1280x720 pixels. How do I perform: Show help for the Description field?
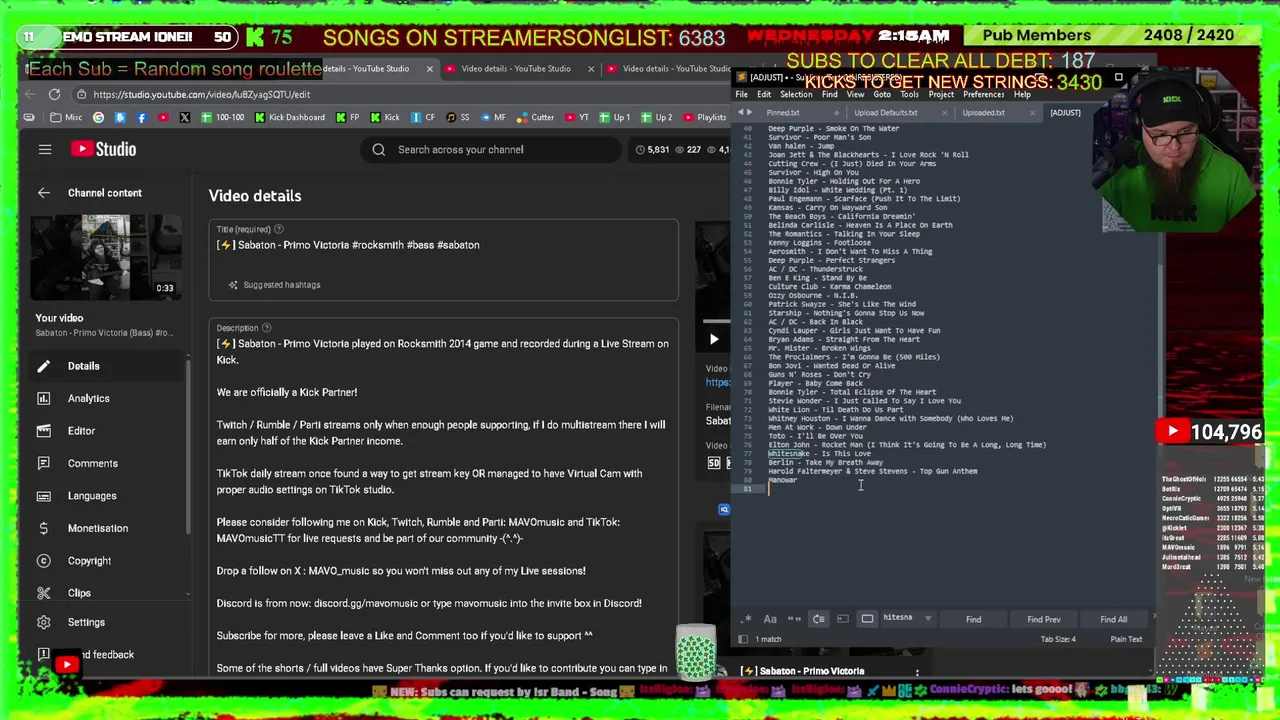click(268, 328)
